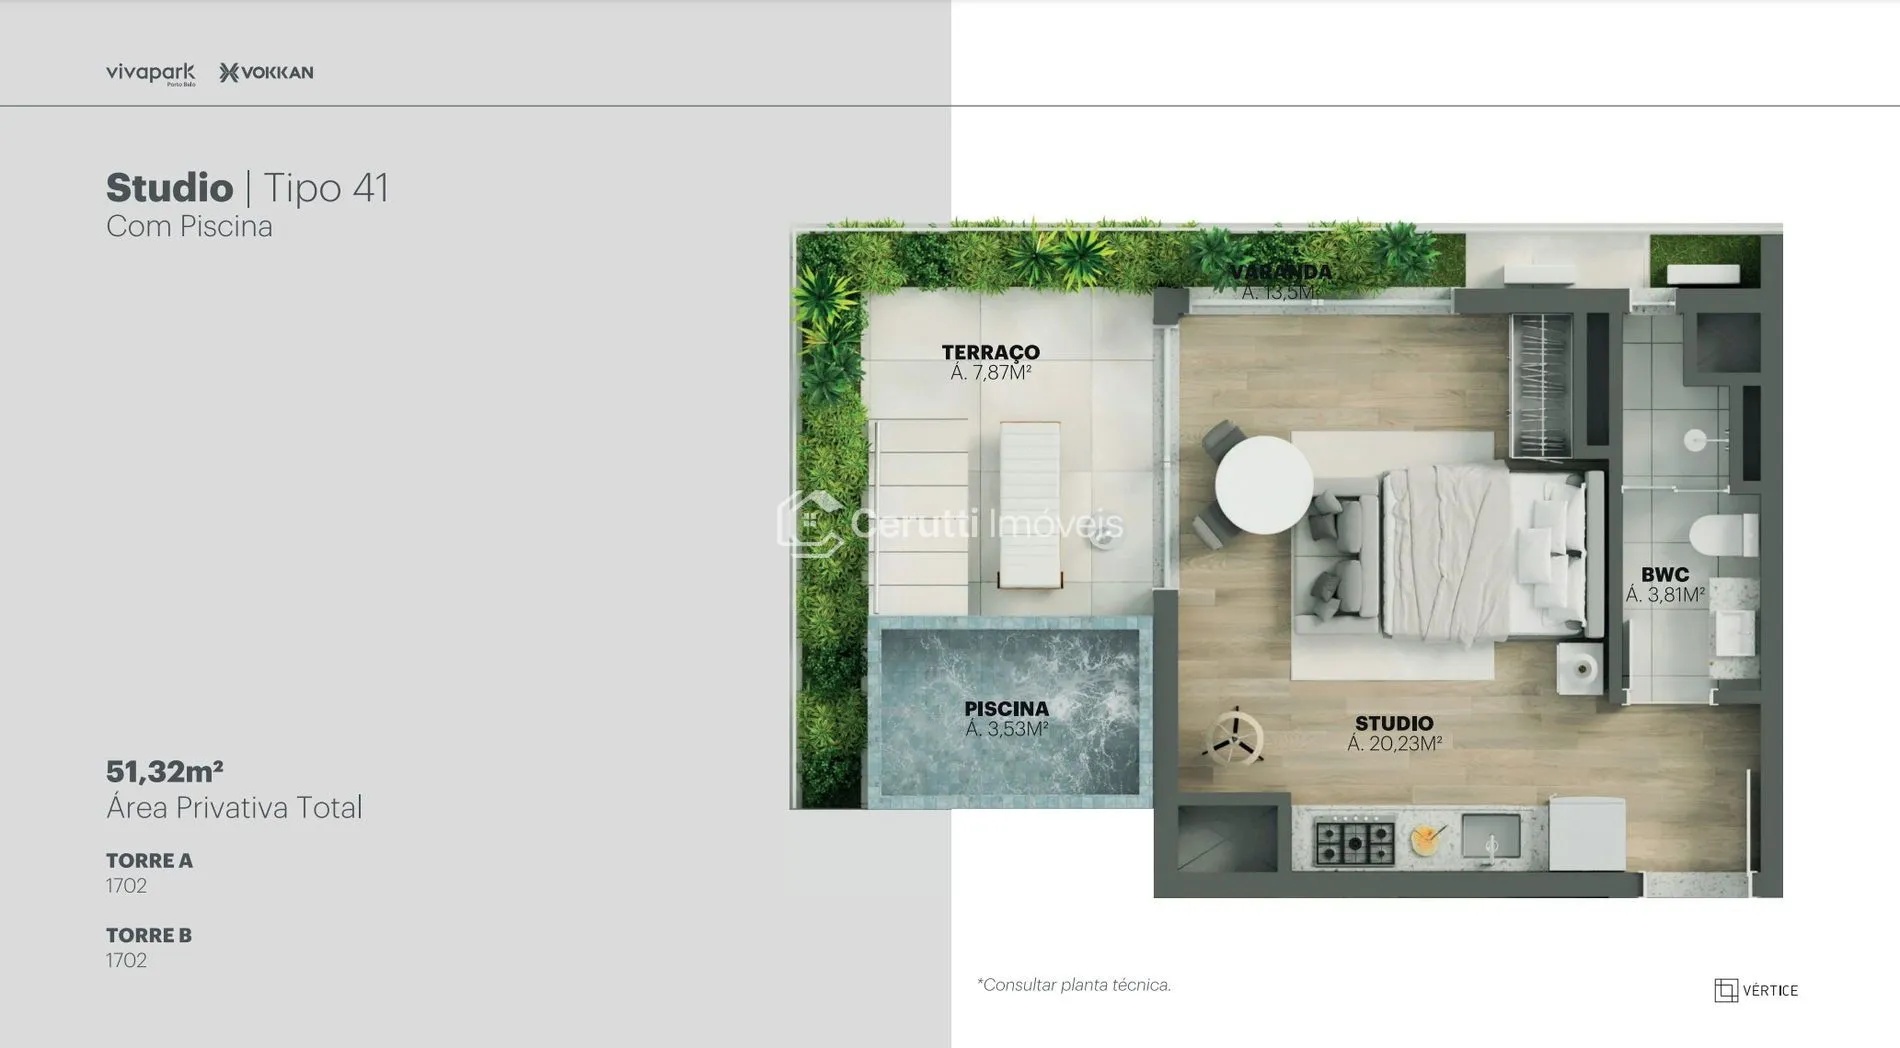Select the four-burner cooktop in the kitchen
Screen dimensions: 1900x1048
point(1353,841)
